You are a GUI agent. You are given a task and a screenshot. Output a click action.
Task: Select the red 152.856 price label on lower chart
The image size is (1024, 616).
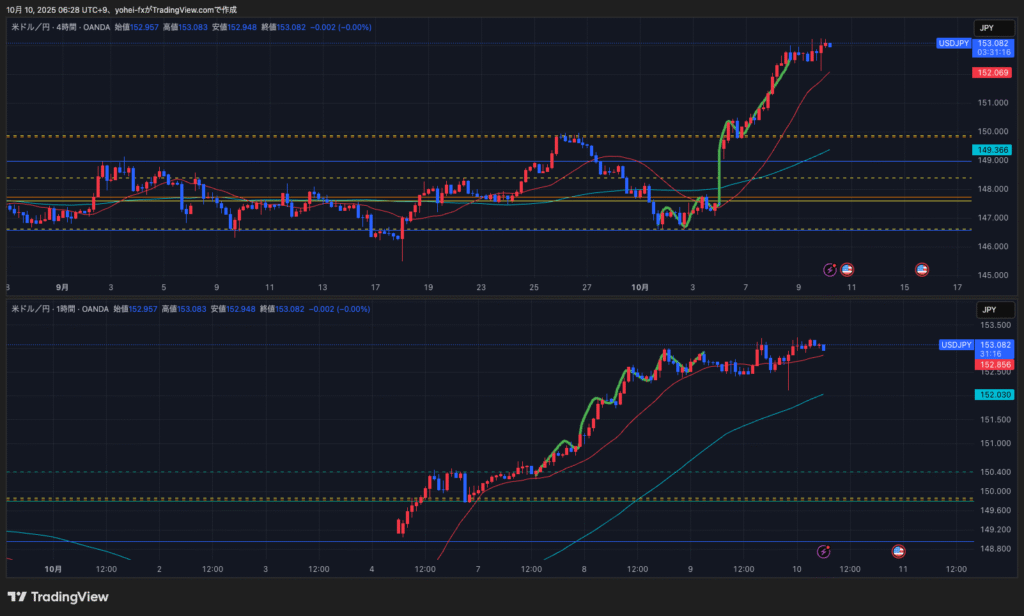(993, 365)
